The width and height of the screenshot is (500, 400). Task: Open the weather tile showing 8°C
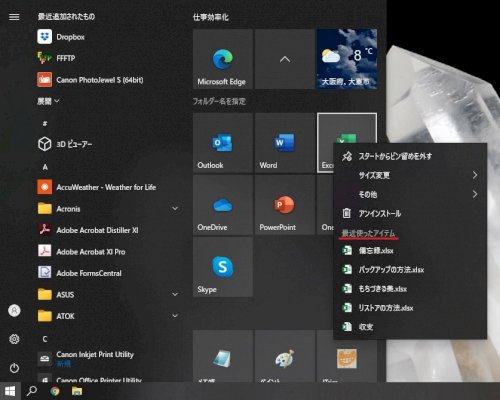pos(347,59)
